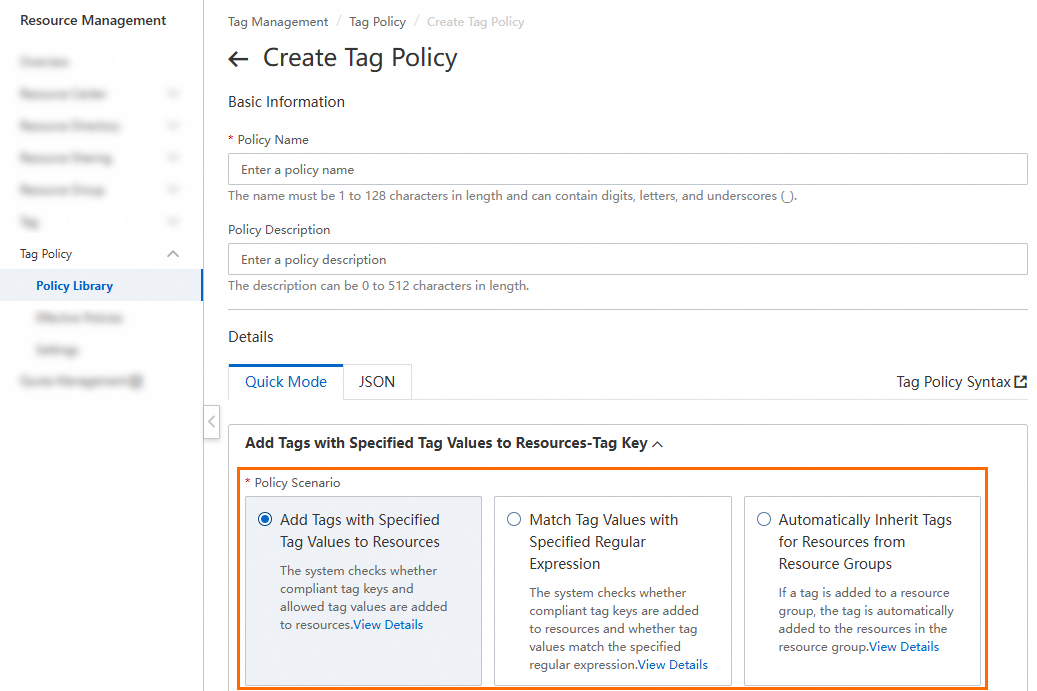The width and height of the screenshot is (1037, 691).
Task: Open Policy Library in the sidebar
Action: pyautogui.click(x=74, y=286)
